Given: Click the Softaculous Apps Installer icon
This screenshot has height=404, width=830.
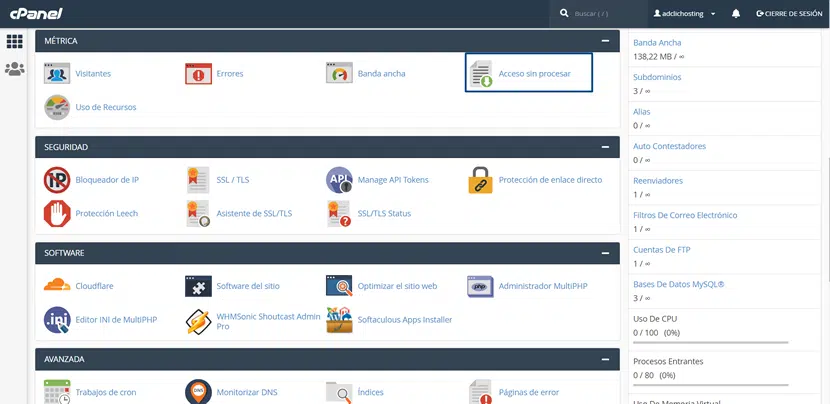Looking at the screenshot, I should 339,320.
